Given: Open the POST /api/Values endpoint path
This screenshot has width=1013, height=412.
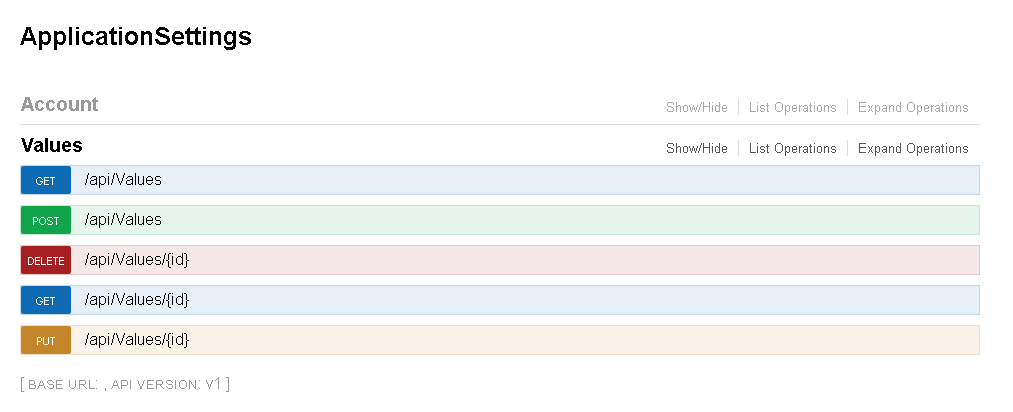Looking at the screenshot, I should (x=123, y=219).
